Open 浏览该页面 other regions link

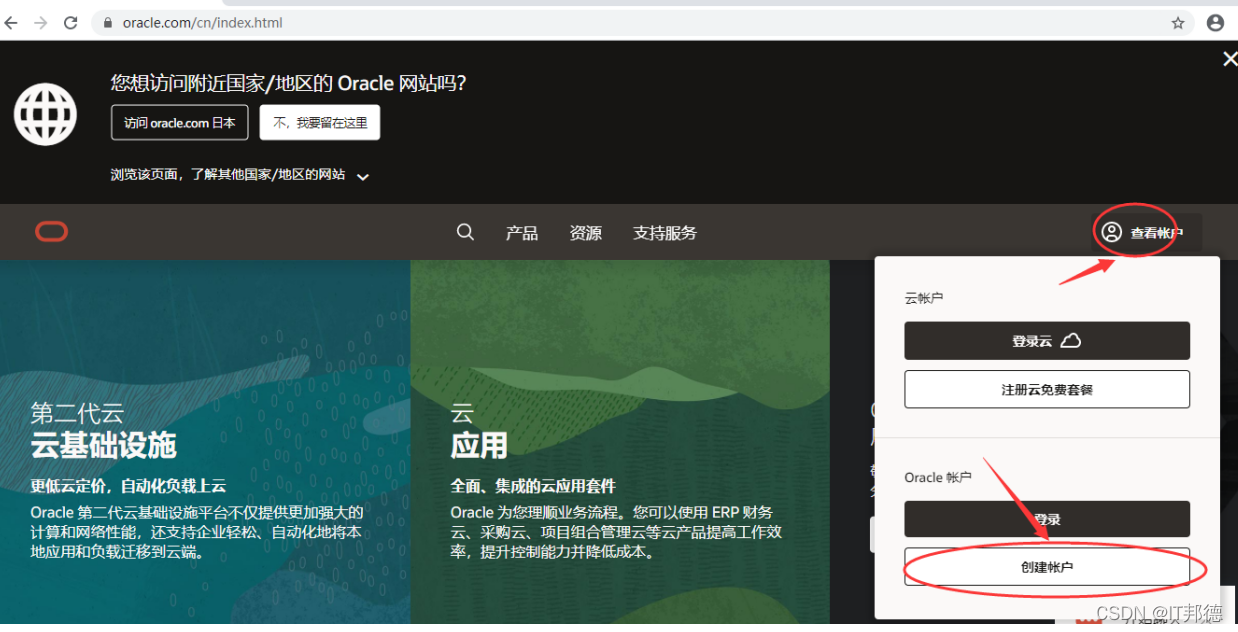click(x=228, y=174)
